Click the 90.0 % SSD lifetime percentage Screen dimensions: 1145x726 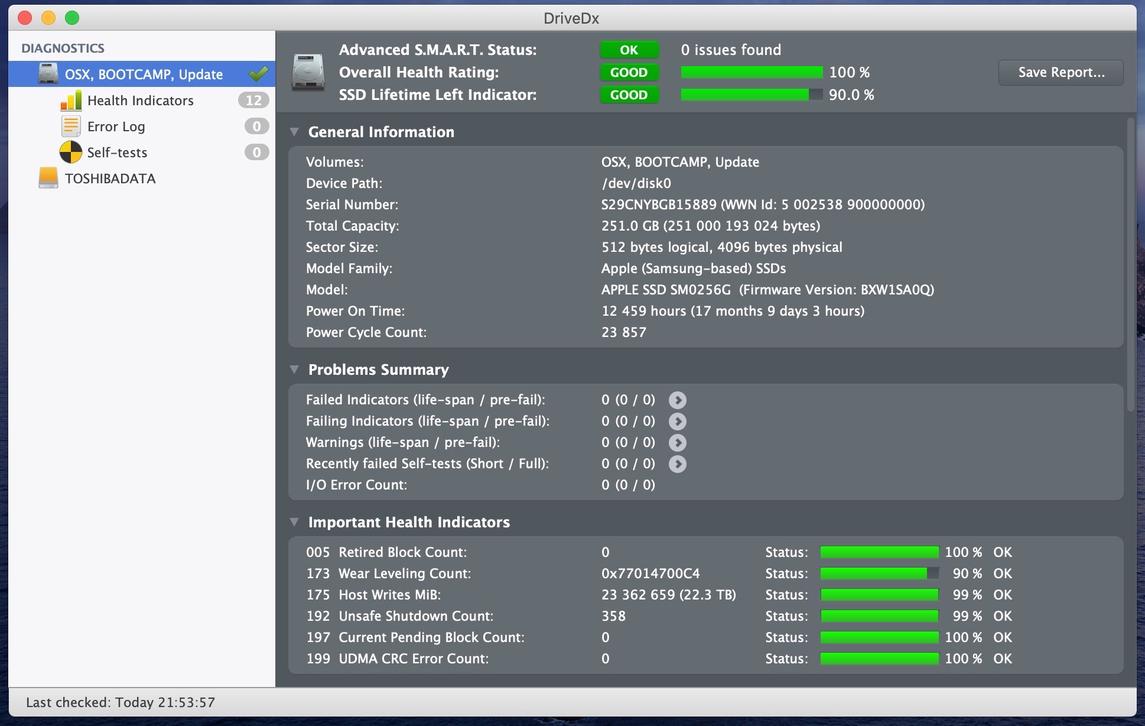click(851, 95)
